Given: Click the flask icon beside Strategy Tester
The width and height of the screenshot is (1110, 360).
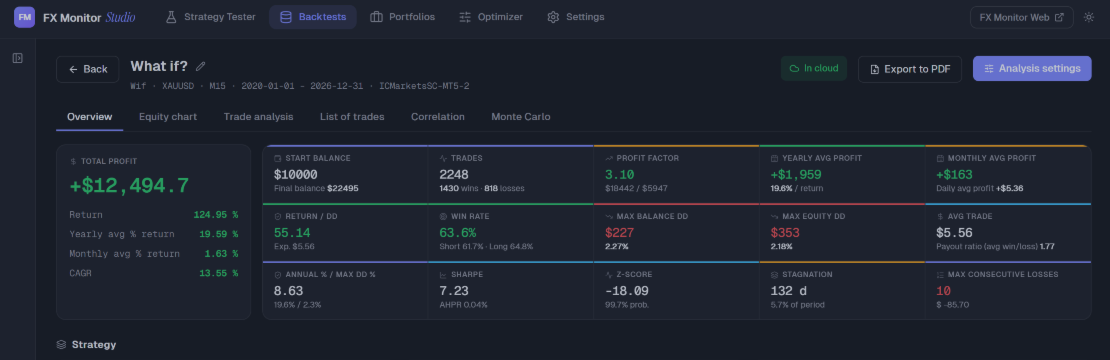Looking at the screenshot, I should click(171, 17).
